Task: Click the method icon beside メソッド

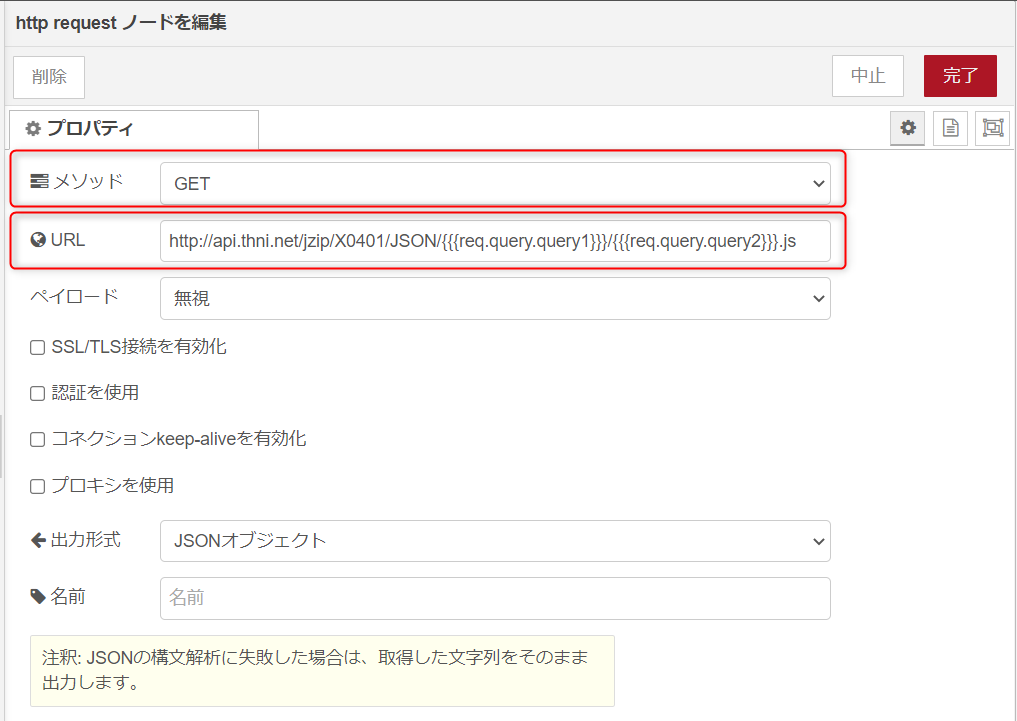Action: [x=39, y=181]
